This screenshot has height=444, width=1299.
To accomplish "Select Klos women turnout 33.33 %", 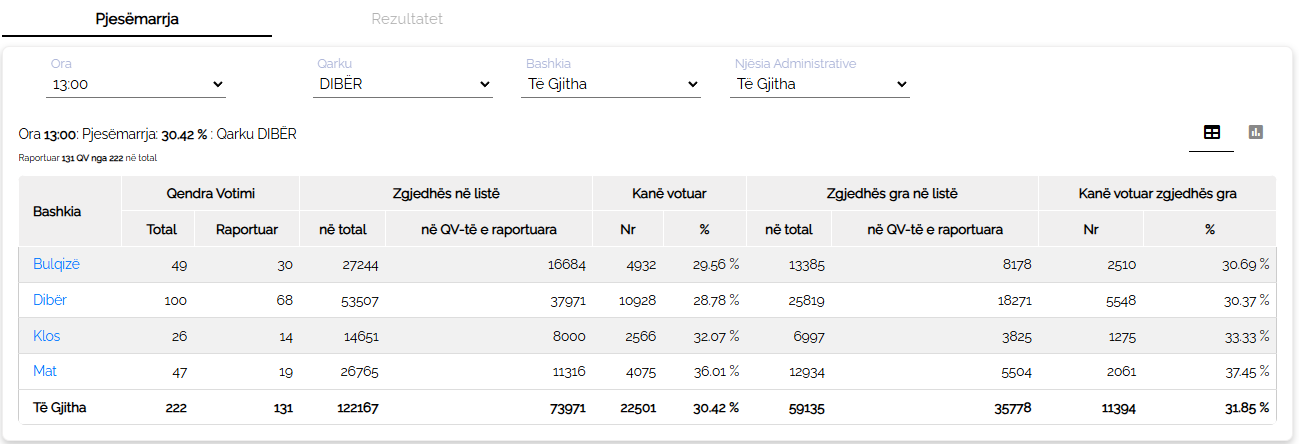I will coord(1245,336).
